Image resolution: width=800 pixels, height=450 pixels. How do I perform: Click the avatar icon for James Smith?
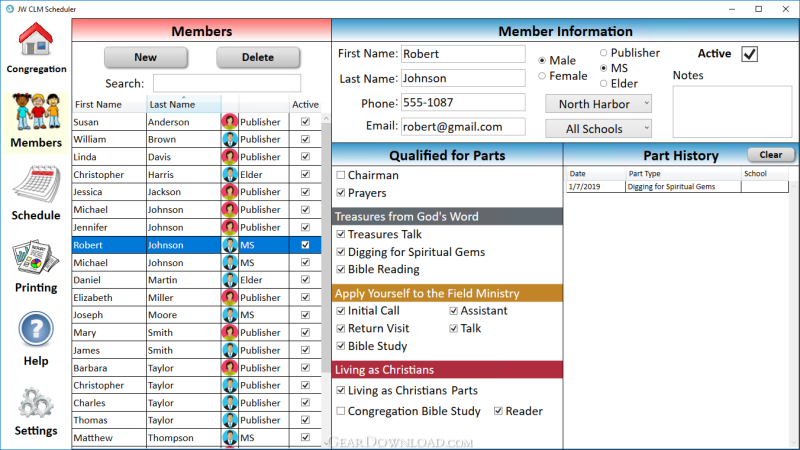point(230,350)
